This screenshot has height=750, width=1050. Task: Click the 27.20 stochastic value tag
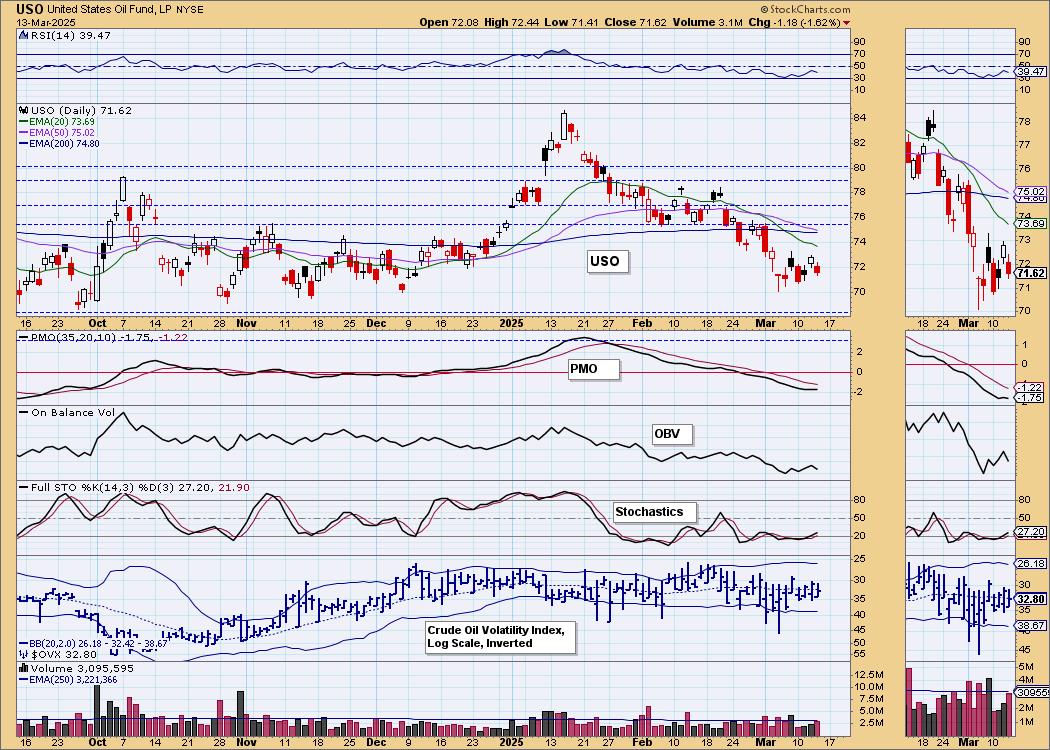coord(1031,532)
